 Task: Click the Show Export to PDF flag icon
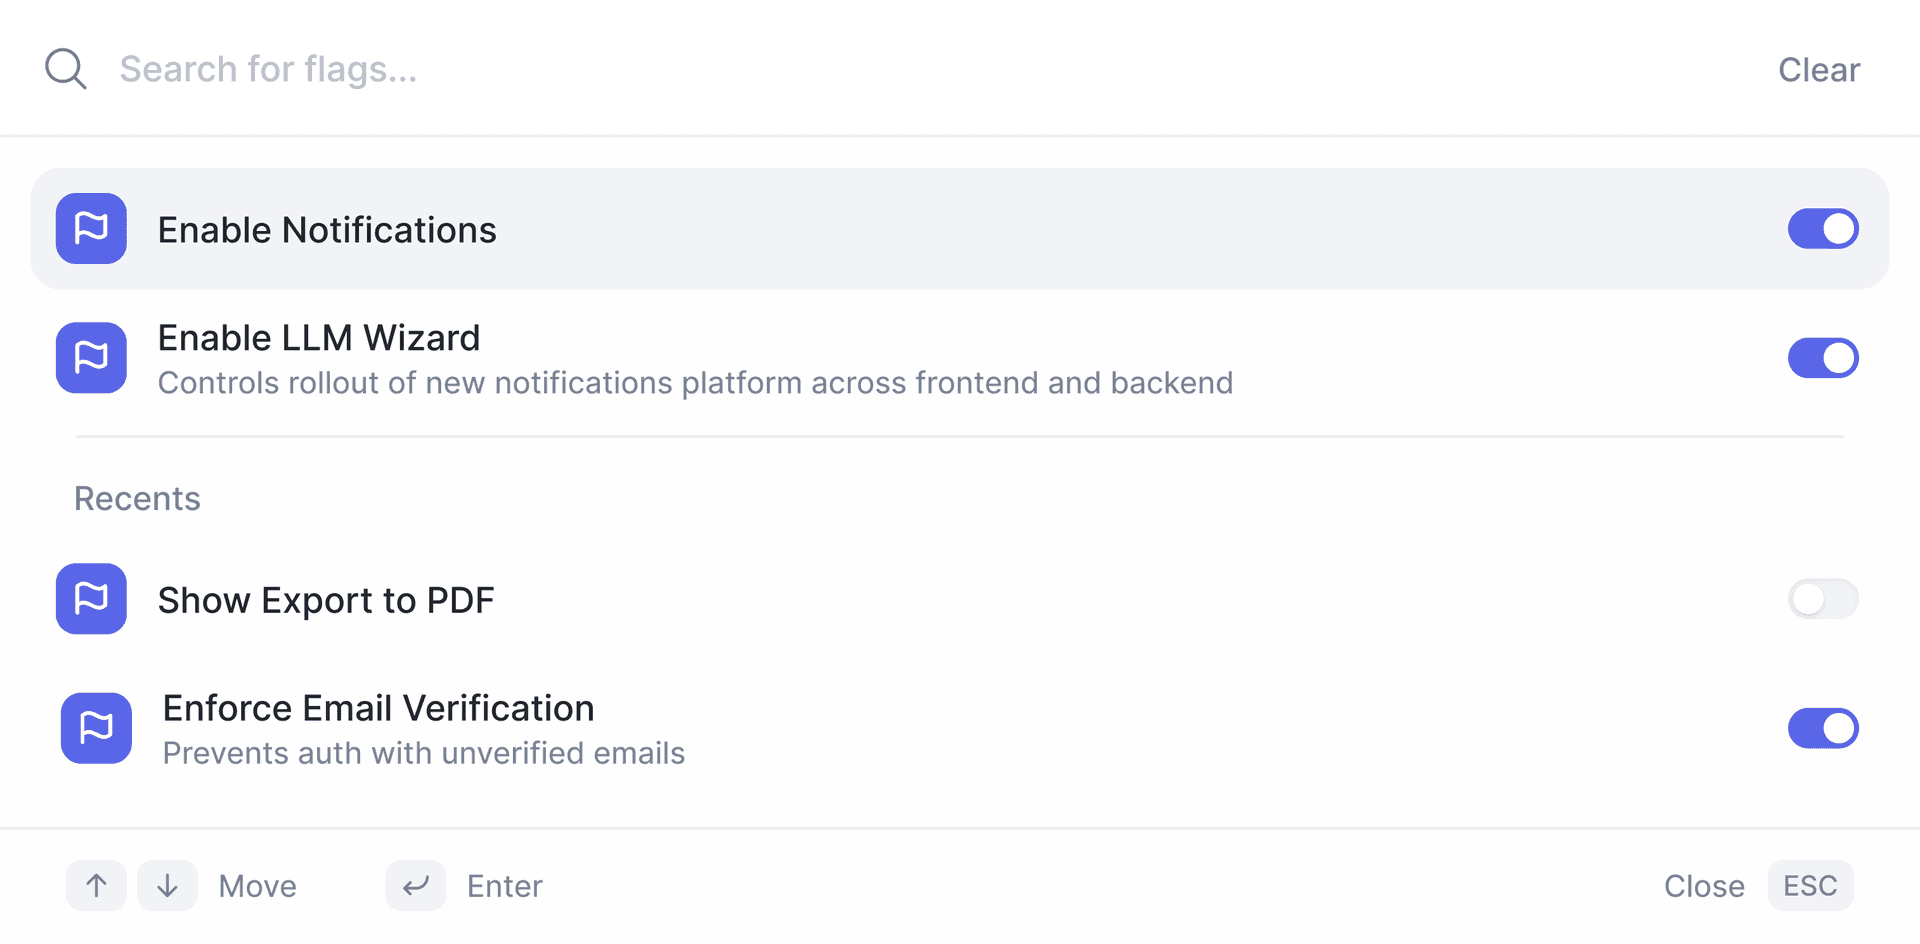91,599
